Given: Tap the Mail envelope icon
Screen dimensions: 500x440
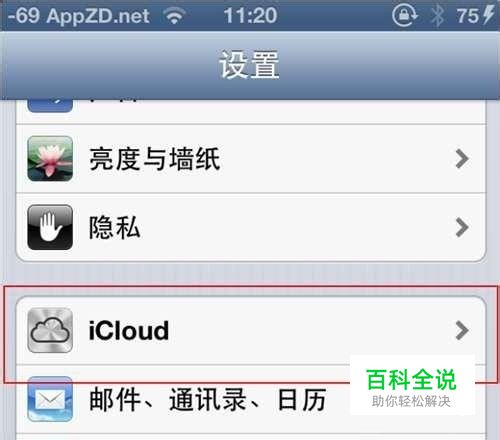Looking at the screenshot, I should click(x=50, y=399).
